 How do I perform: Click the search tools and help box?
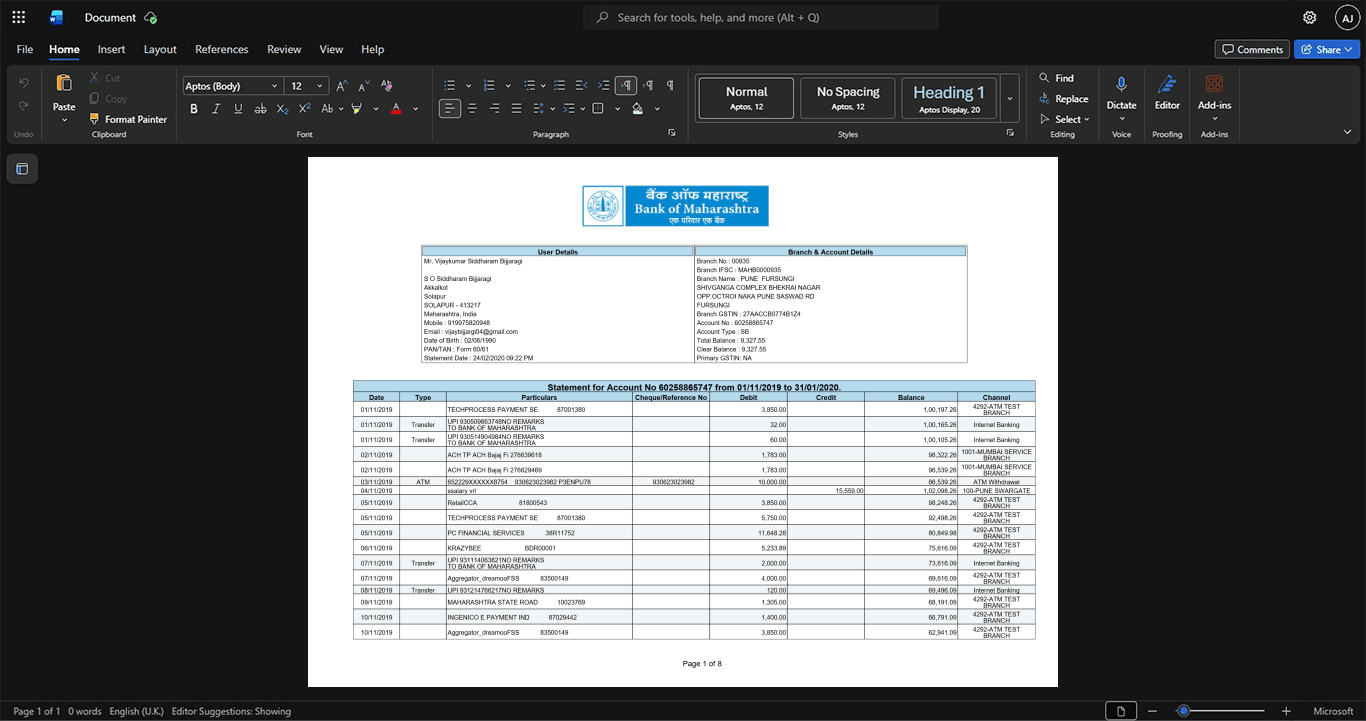click(x=760, y=17)
